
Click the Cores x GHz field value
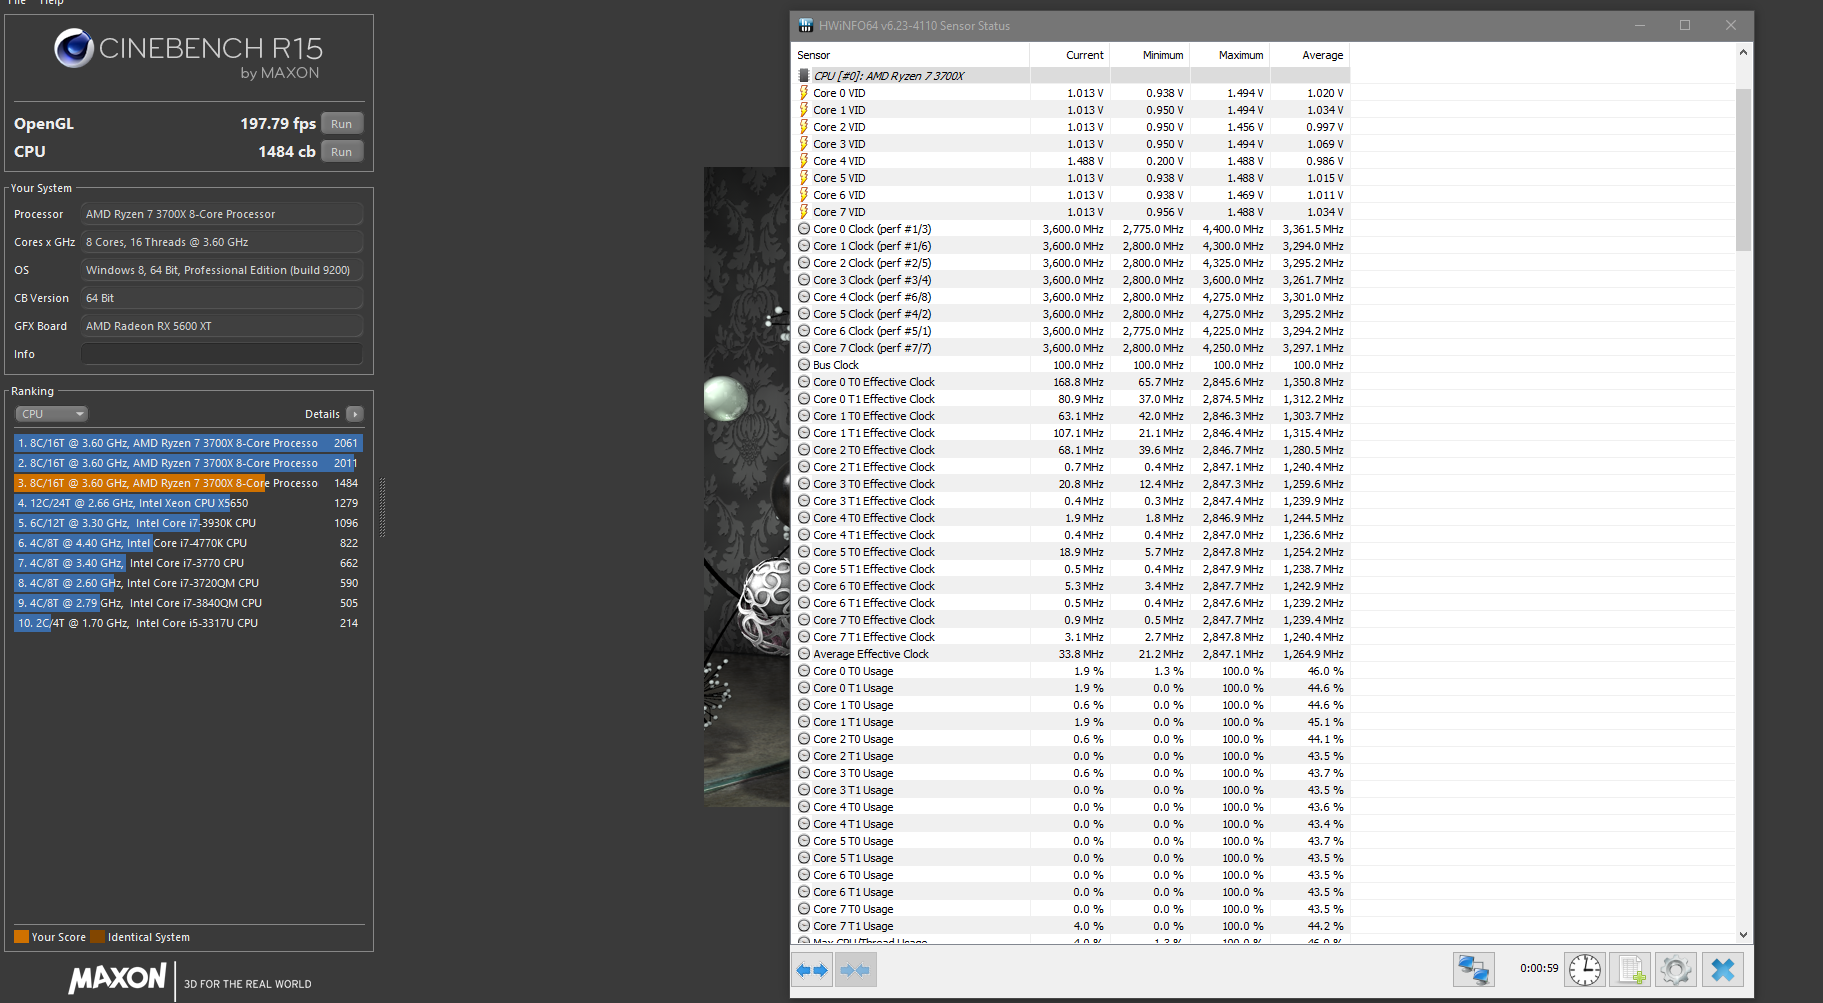pos(222,242)
